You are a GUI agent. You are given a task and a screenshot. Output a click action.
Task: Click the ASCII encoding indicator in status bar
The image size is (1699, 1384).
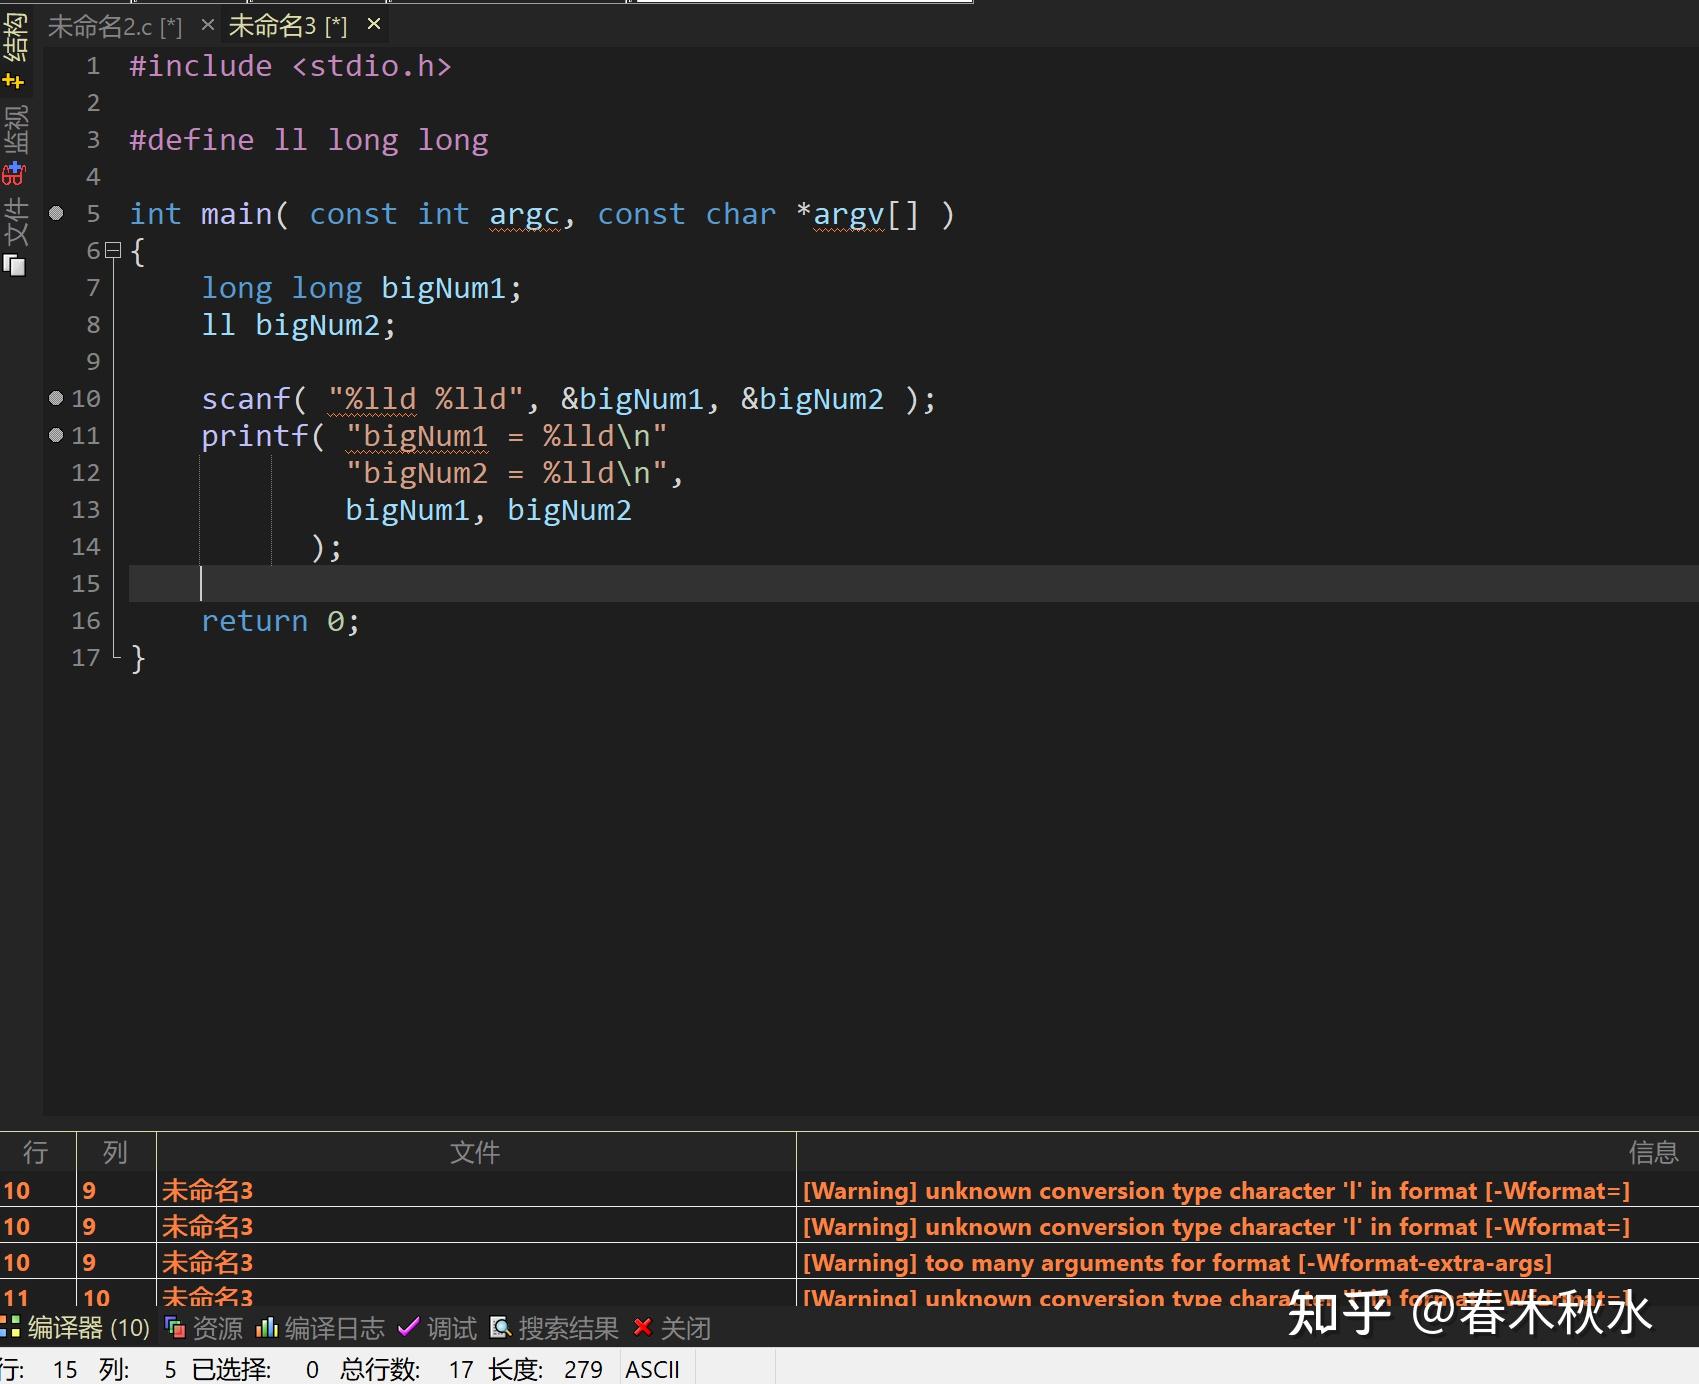pyautogui.click(x=652, y=1369)
